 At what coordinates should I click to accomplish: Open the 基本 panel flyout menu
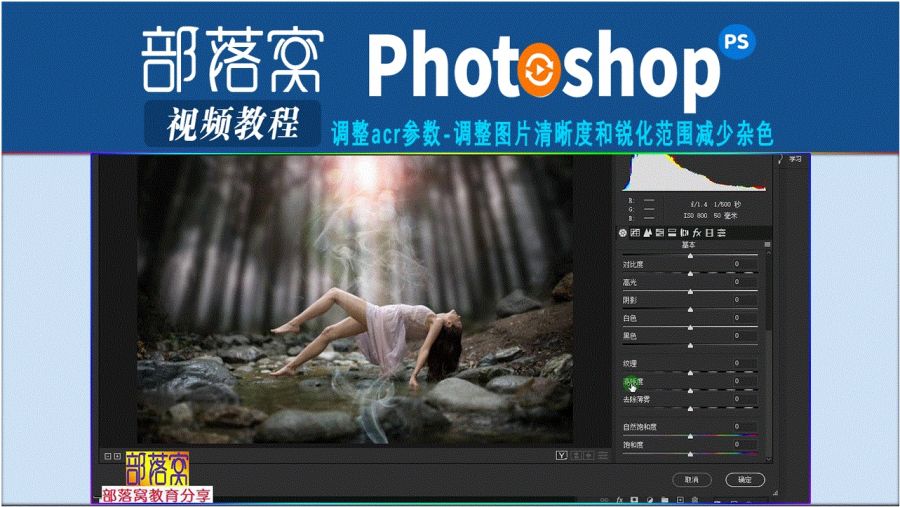(767, 245)
